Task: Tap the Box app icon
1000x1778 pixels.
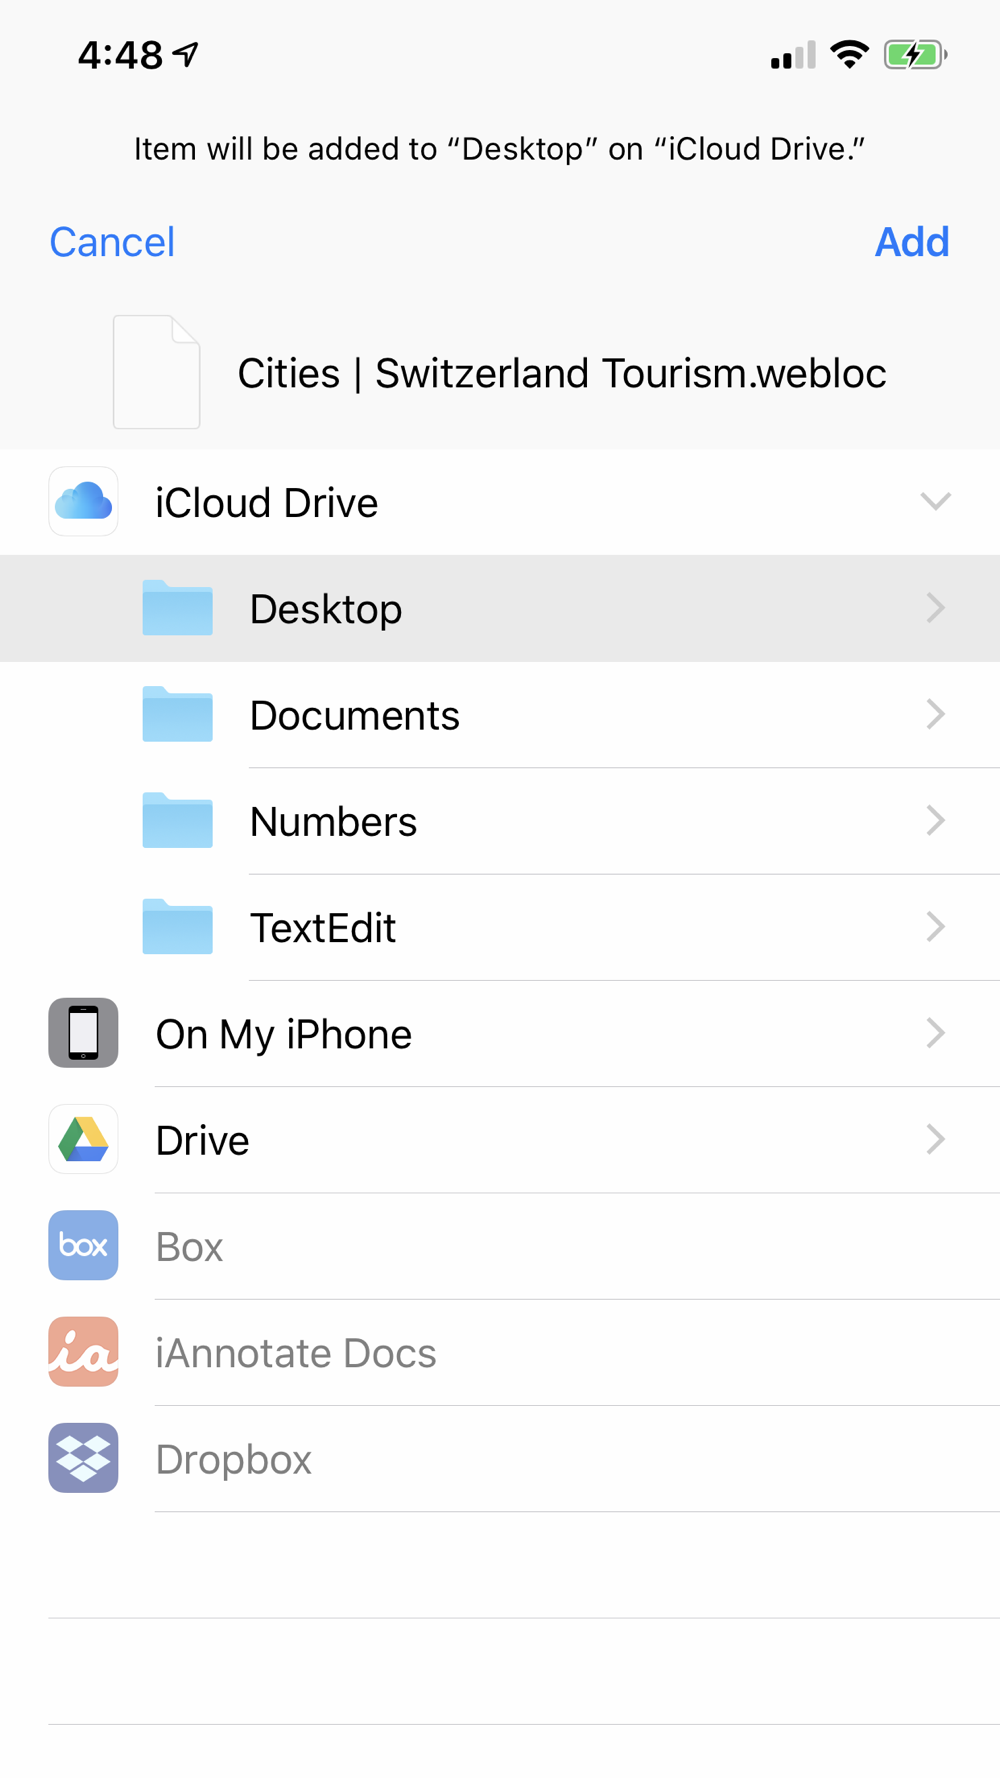Action: 83,1245
